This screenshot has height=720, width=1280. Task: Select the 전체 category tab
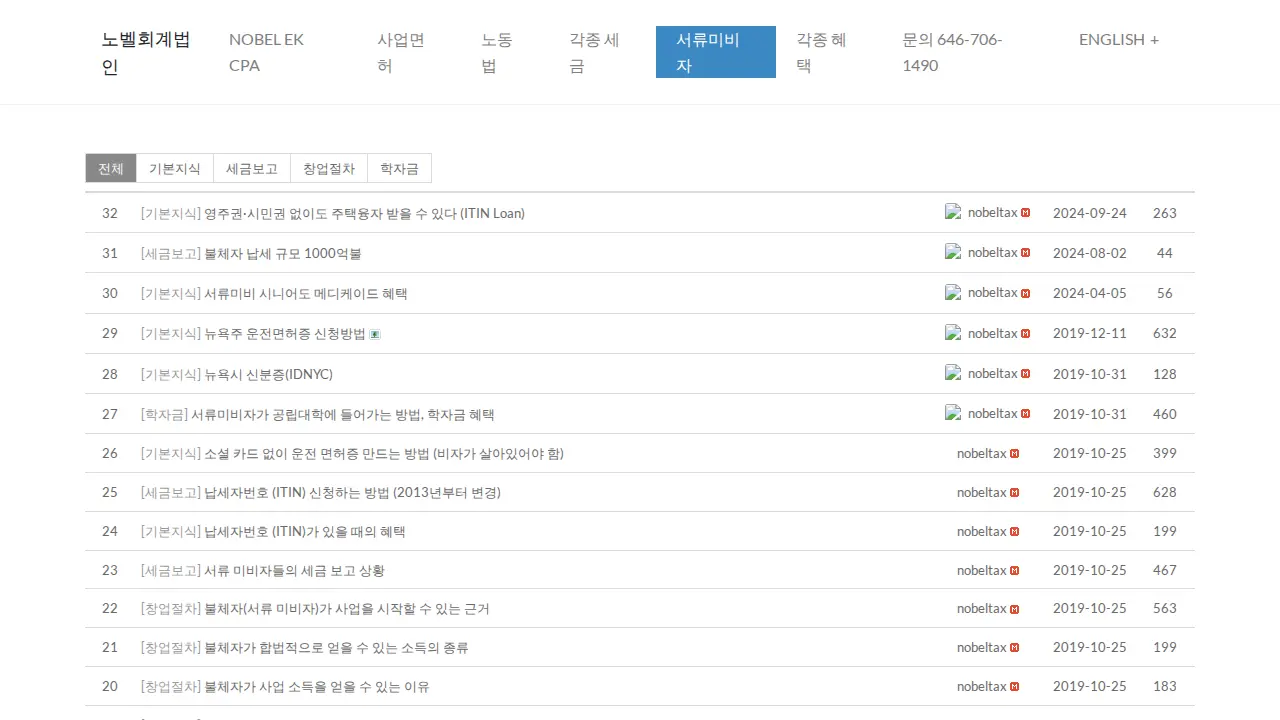pyautogui.click(x=111, y=169)
